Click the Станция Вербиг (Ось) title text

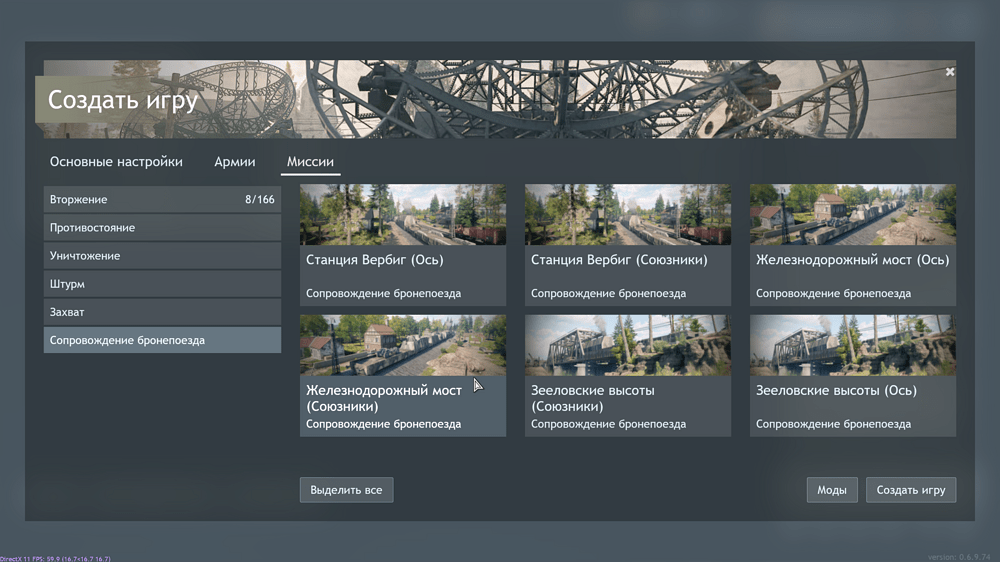click(x=375, y=260)
